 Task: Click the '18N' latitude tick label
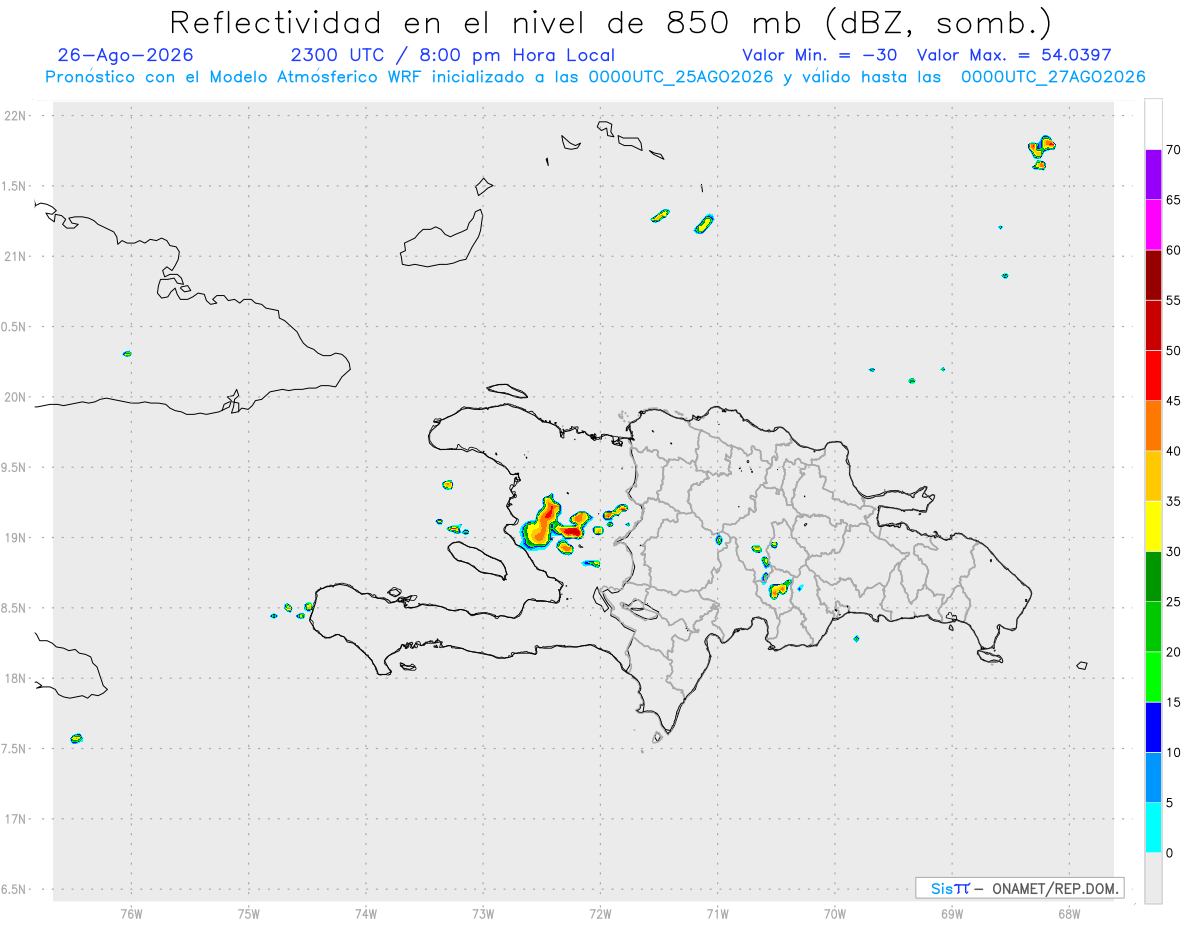(17, 679)
